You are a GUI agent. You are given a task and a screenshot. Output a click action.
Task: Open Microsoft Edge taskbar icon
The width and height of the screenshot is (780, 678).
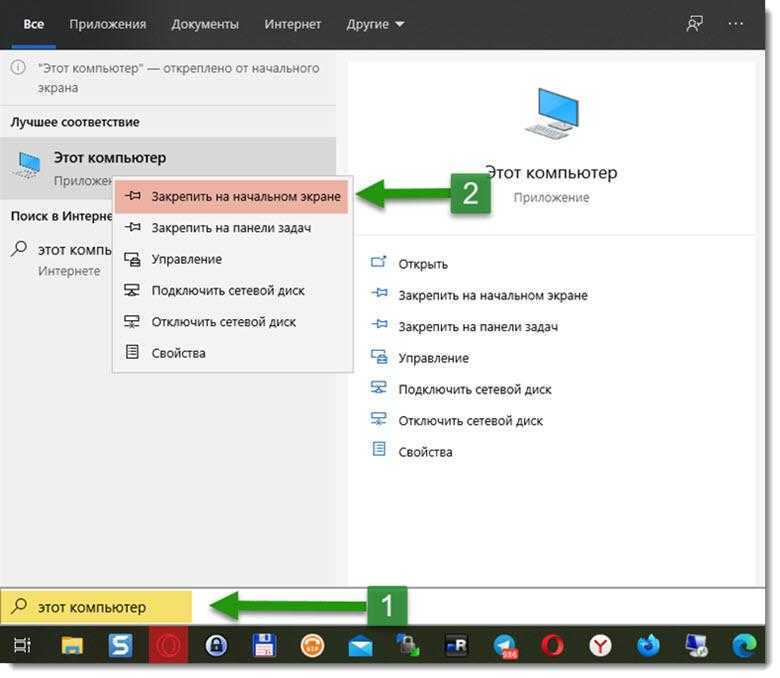744,646
